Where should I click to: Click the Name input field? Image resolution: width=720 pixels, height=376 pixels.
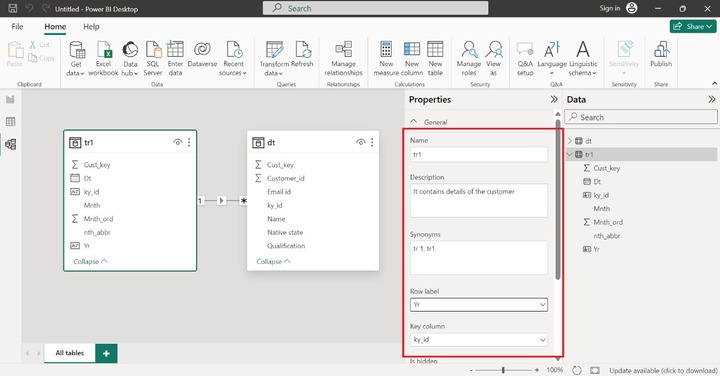[478, 155]
